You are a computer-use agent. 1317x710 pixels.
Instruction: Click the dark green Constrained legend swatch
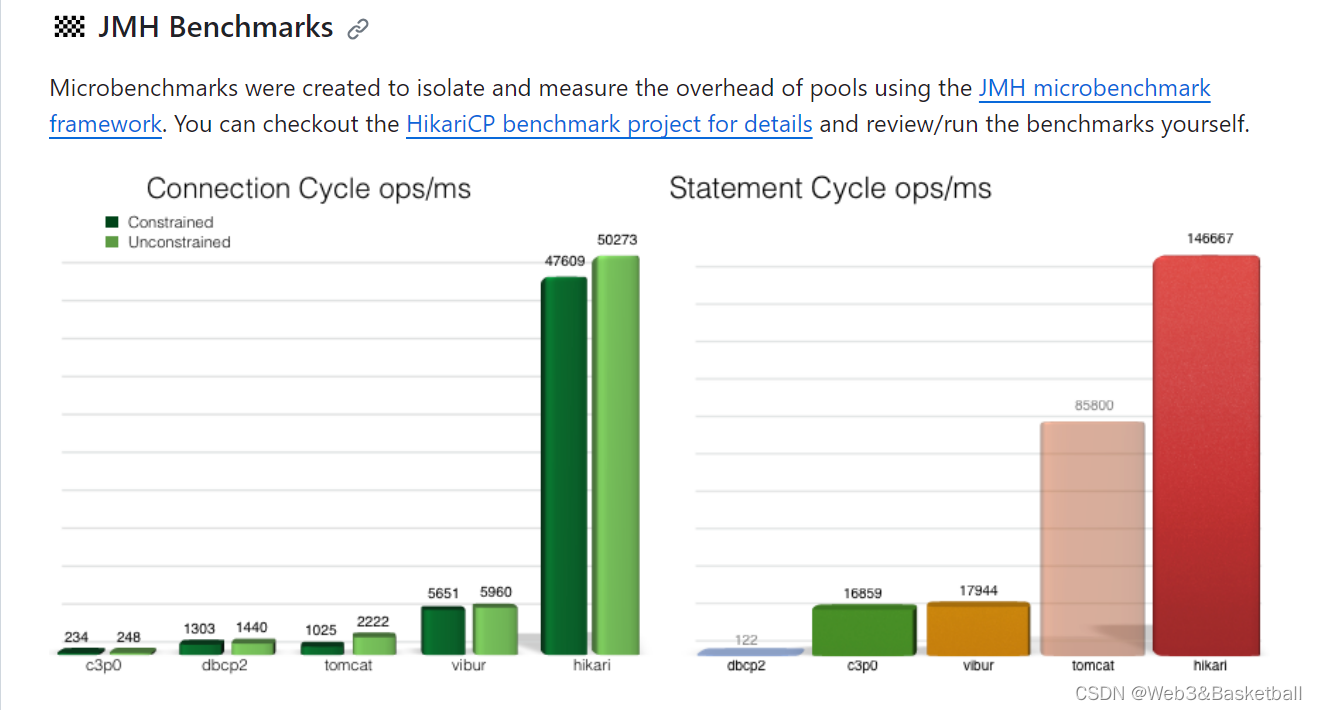(112, 223)
